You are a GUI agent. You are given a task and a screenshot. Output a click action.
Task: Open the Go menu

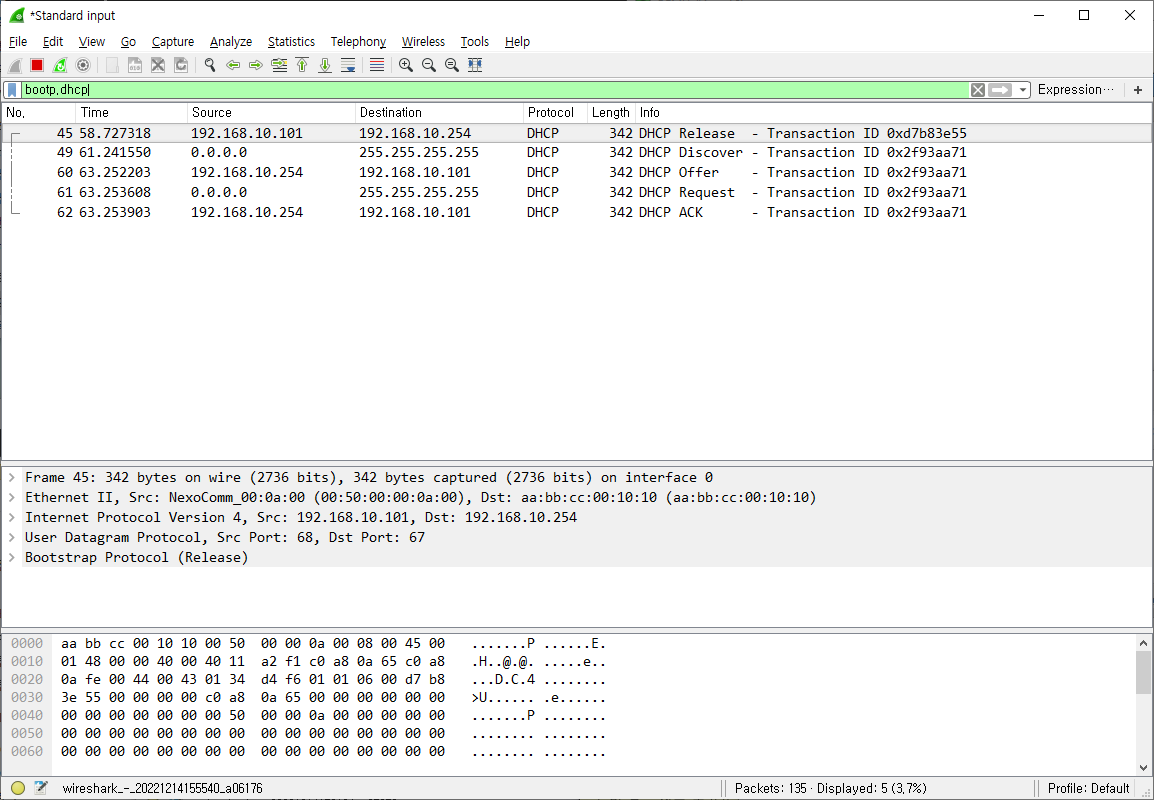128,42
